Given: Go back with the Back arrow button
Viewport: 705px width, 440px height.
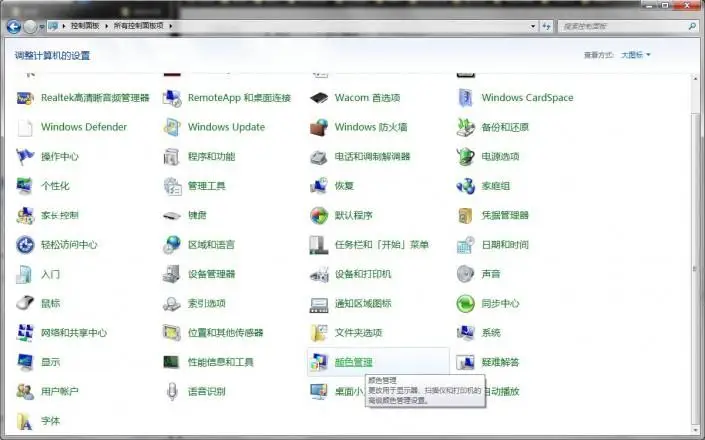Looking at the screenshot, I should click(x=14, y=27).
